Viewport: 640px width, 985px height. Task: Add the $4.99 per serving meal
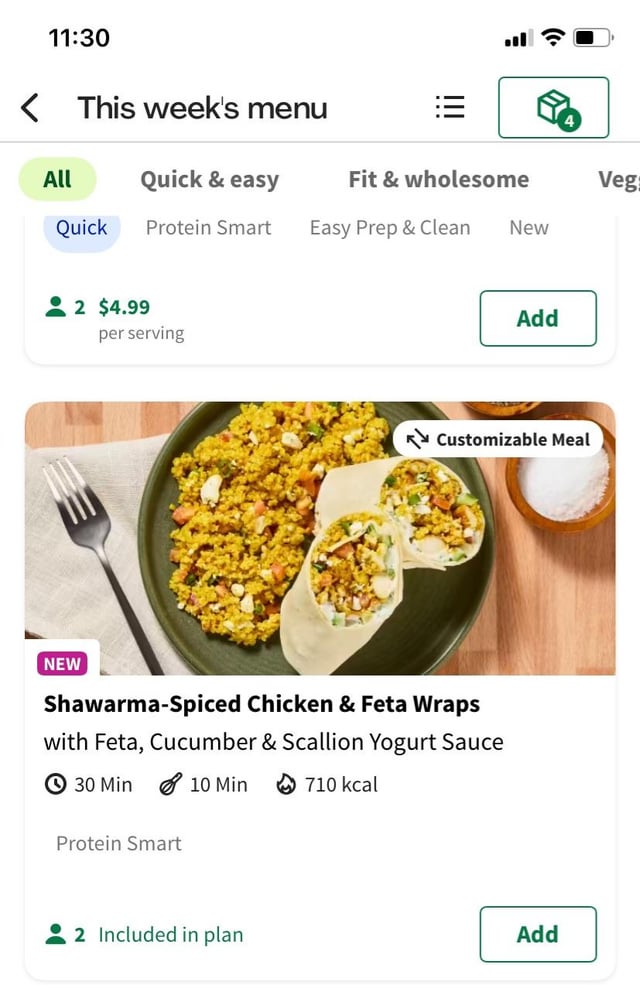537,318
